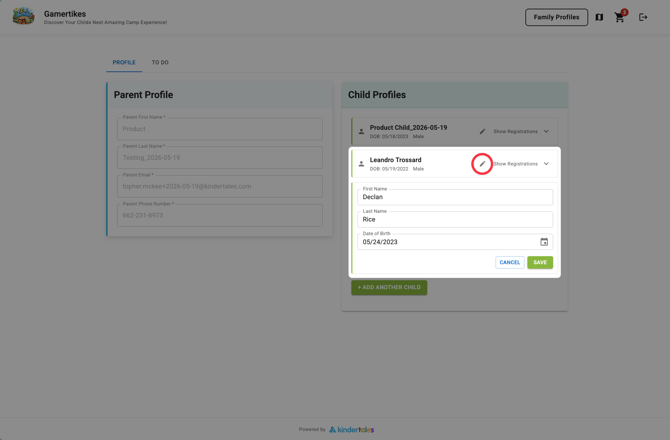
Task: Open the Date of Birth calendar icon
Action: [544, 242]
